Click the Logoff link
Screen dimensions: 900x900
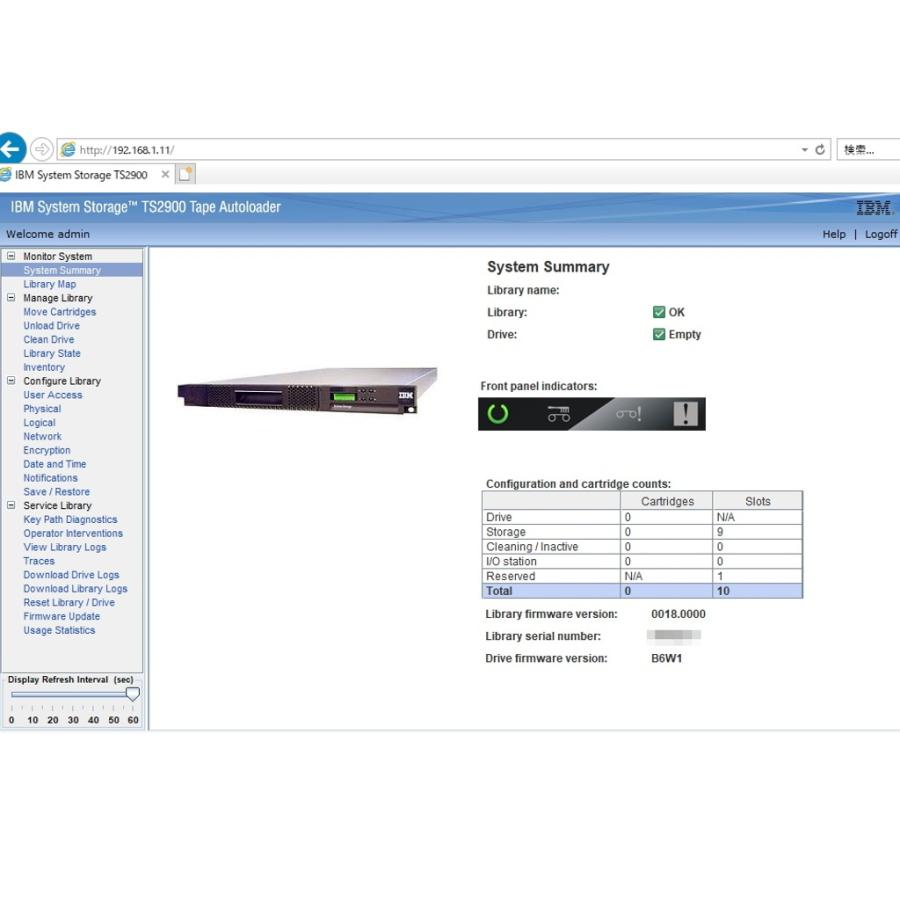pyautogui.click(x=880, y=234)
